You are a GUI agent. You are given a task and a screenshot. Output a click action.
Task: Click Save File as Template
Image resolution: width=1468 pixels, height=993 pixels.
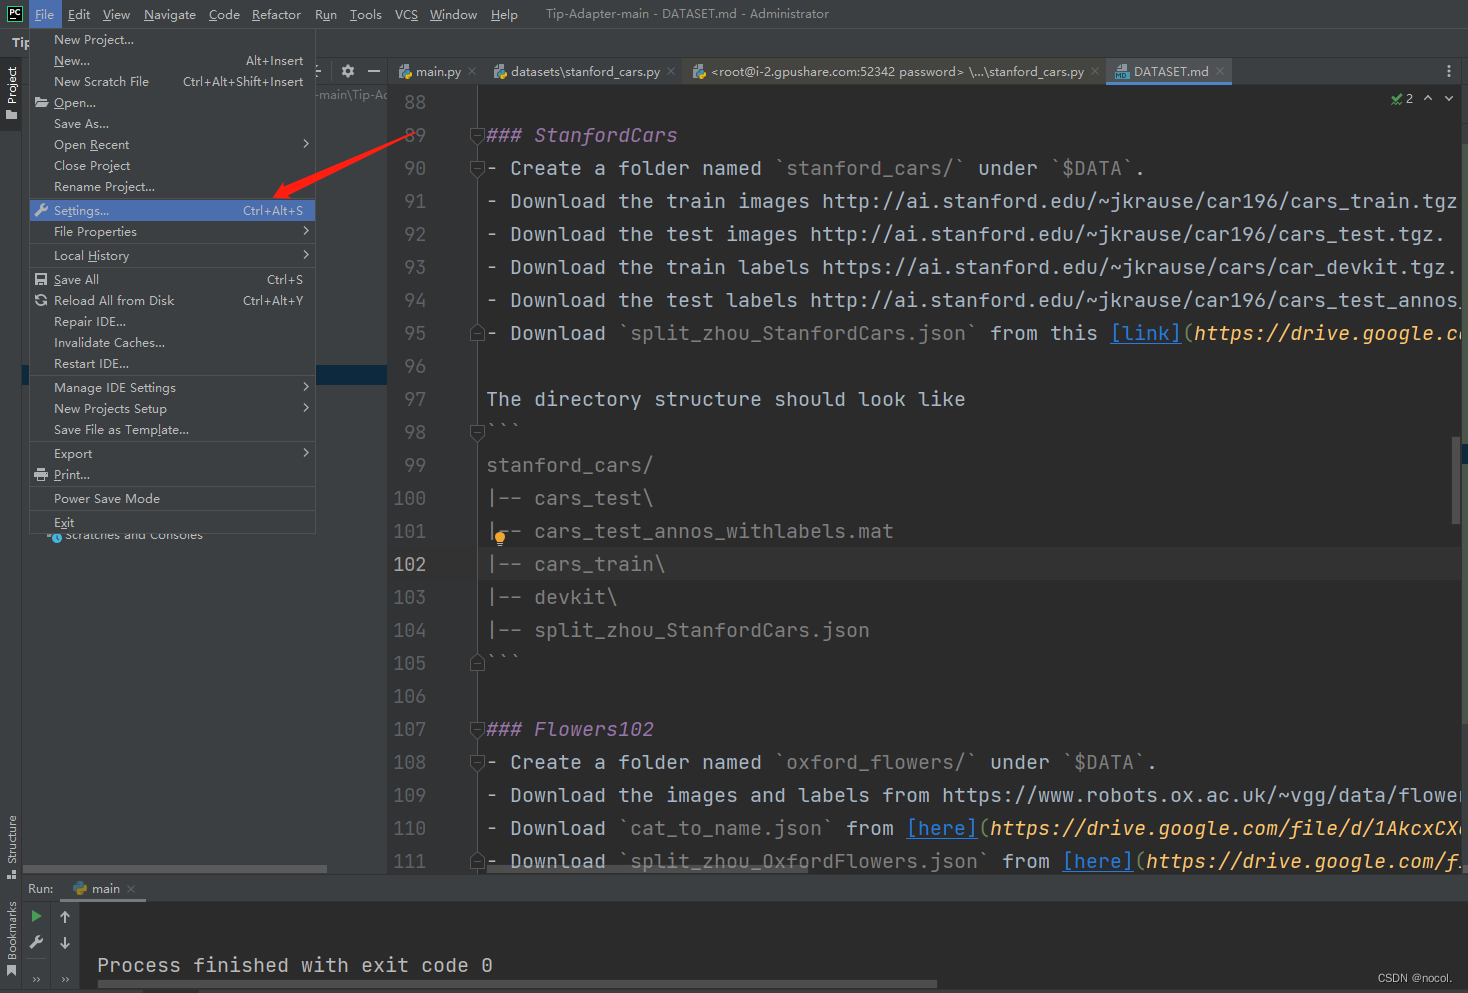point(172,430)
